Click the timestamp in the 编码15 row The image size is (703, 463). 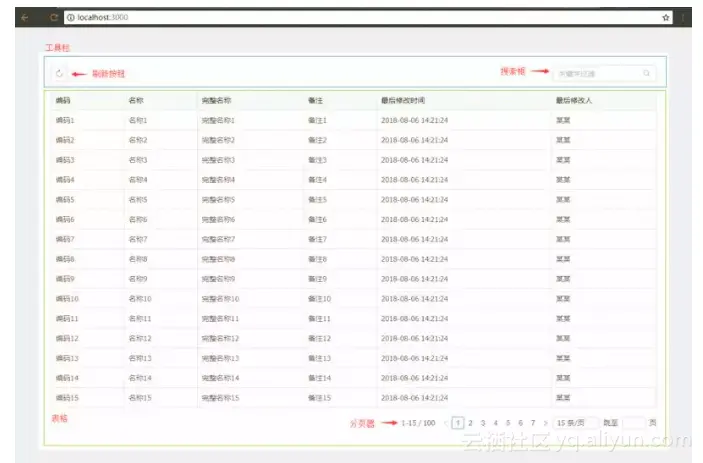(x=414, y=398)
